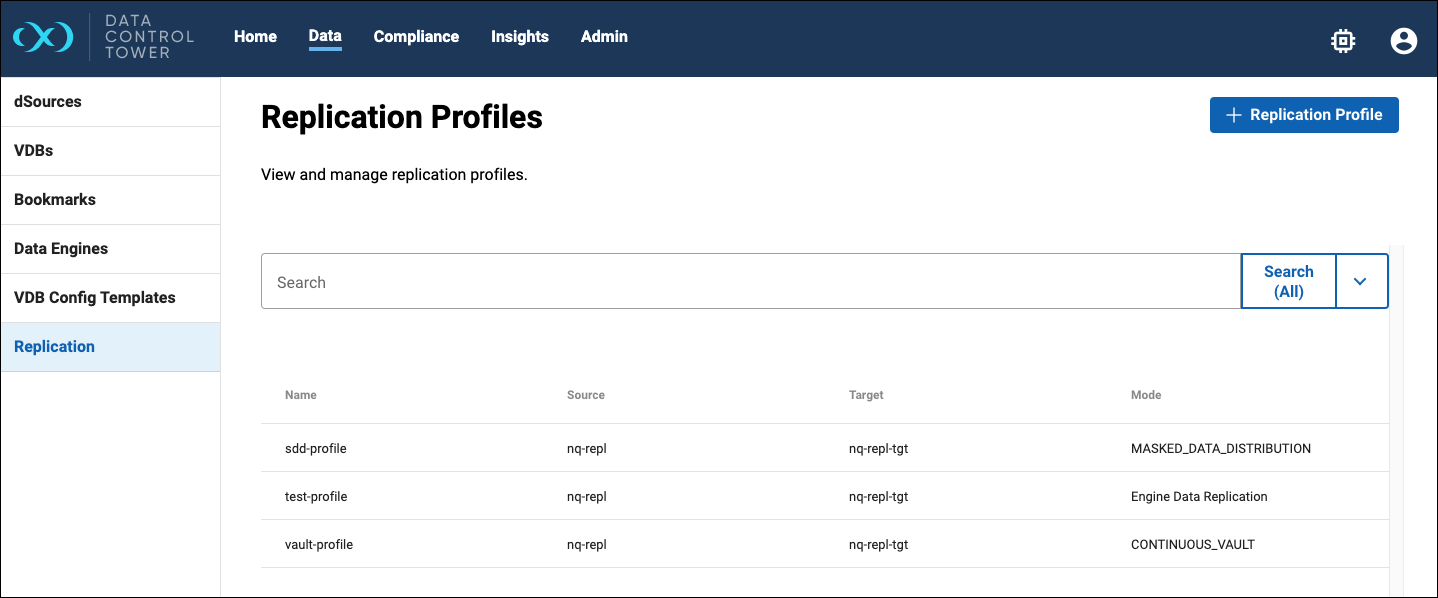Open the test-profile row
The image size is (1438, 598).
(316, 497)
